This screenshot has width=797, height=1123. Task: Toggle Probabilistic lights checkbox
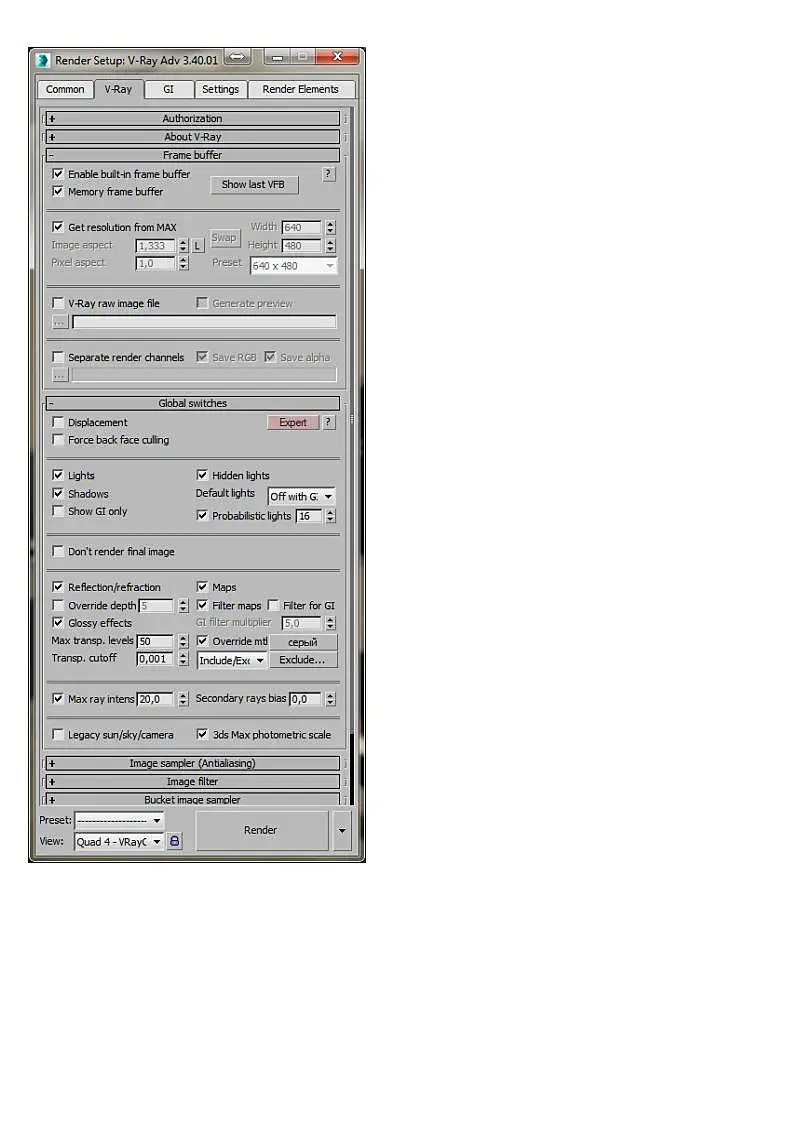pyautogui.click(x=202, y=516)
